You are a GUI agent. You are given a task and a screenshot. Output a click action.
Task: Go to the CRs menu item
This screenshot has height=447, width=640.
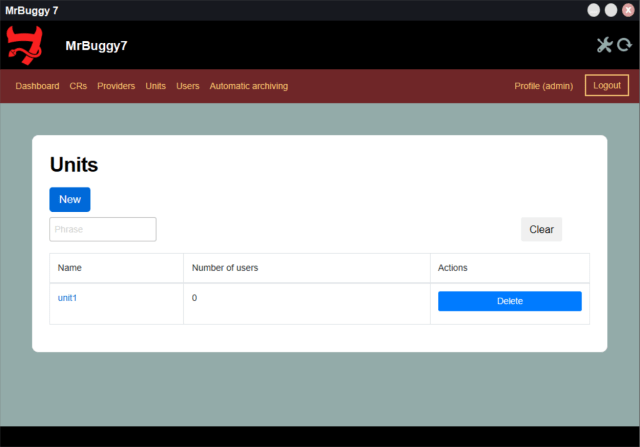78,86
